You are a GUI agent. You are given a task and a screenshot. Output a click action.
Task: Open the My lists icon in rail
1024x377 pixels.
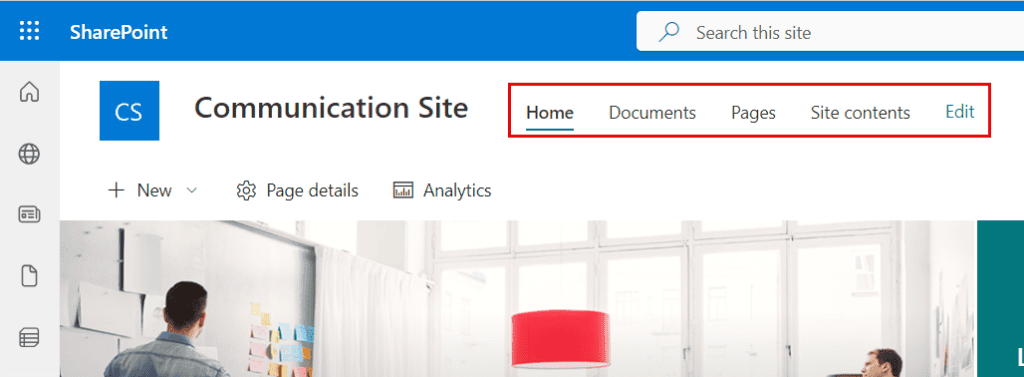click(29, 337)
